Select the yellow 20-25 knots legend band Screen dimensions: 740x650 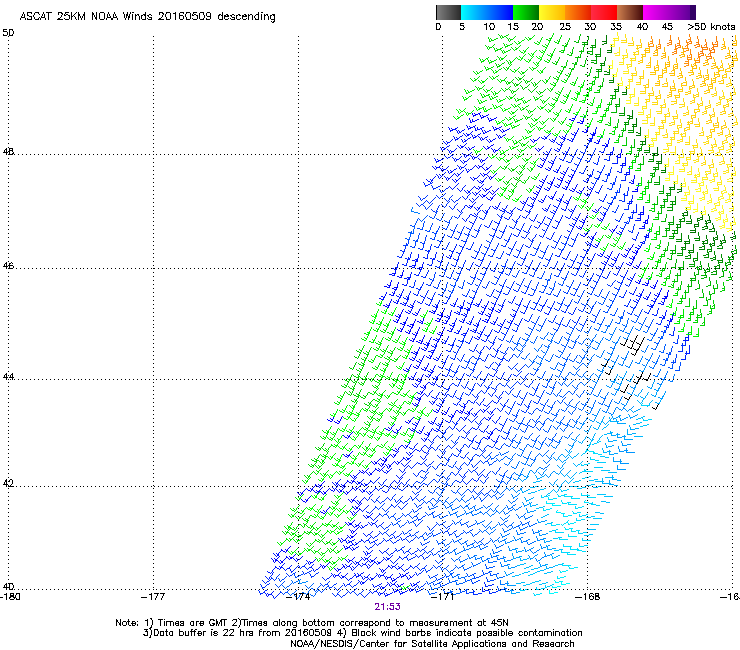tap(552, 12)
